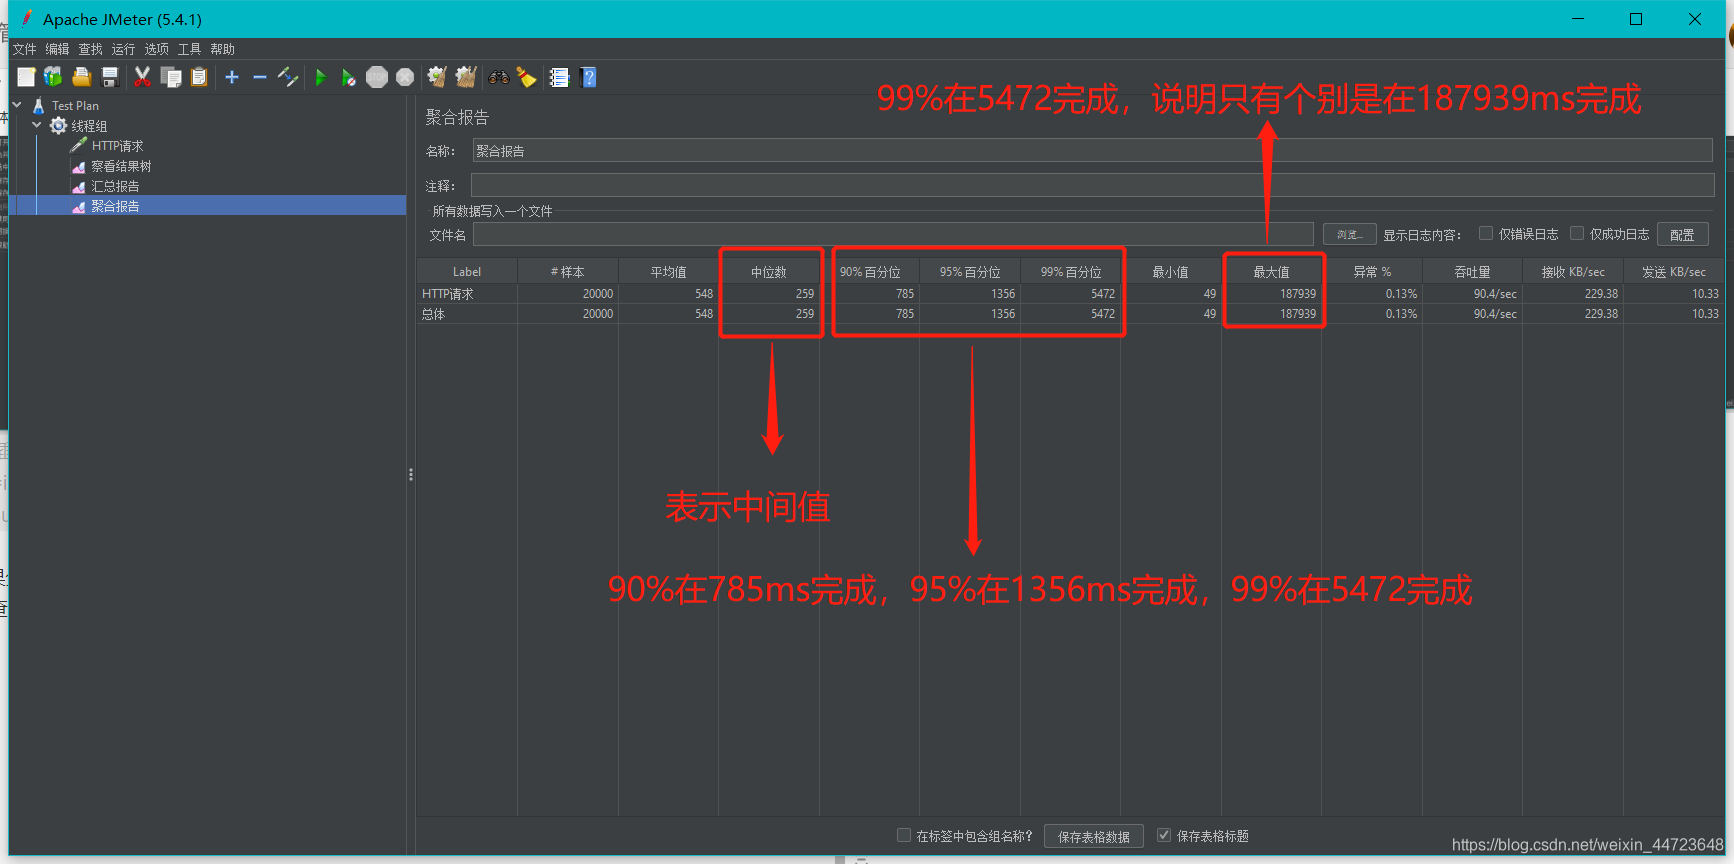
Task: Click the Clear results broom icon
Action: (x=437, y=77)
